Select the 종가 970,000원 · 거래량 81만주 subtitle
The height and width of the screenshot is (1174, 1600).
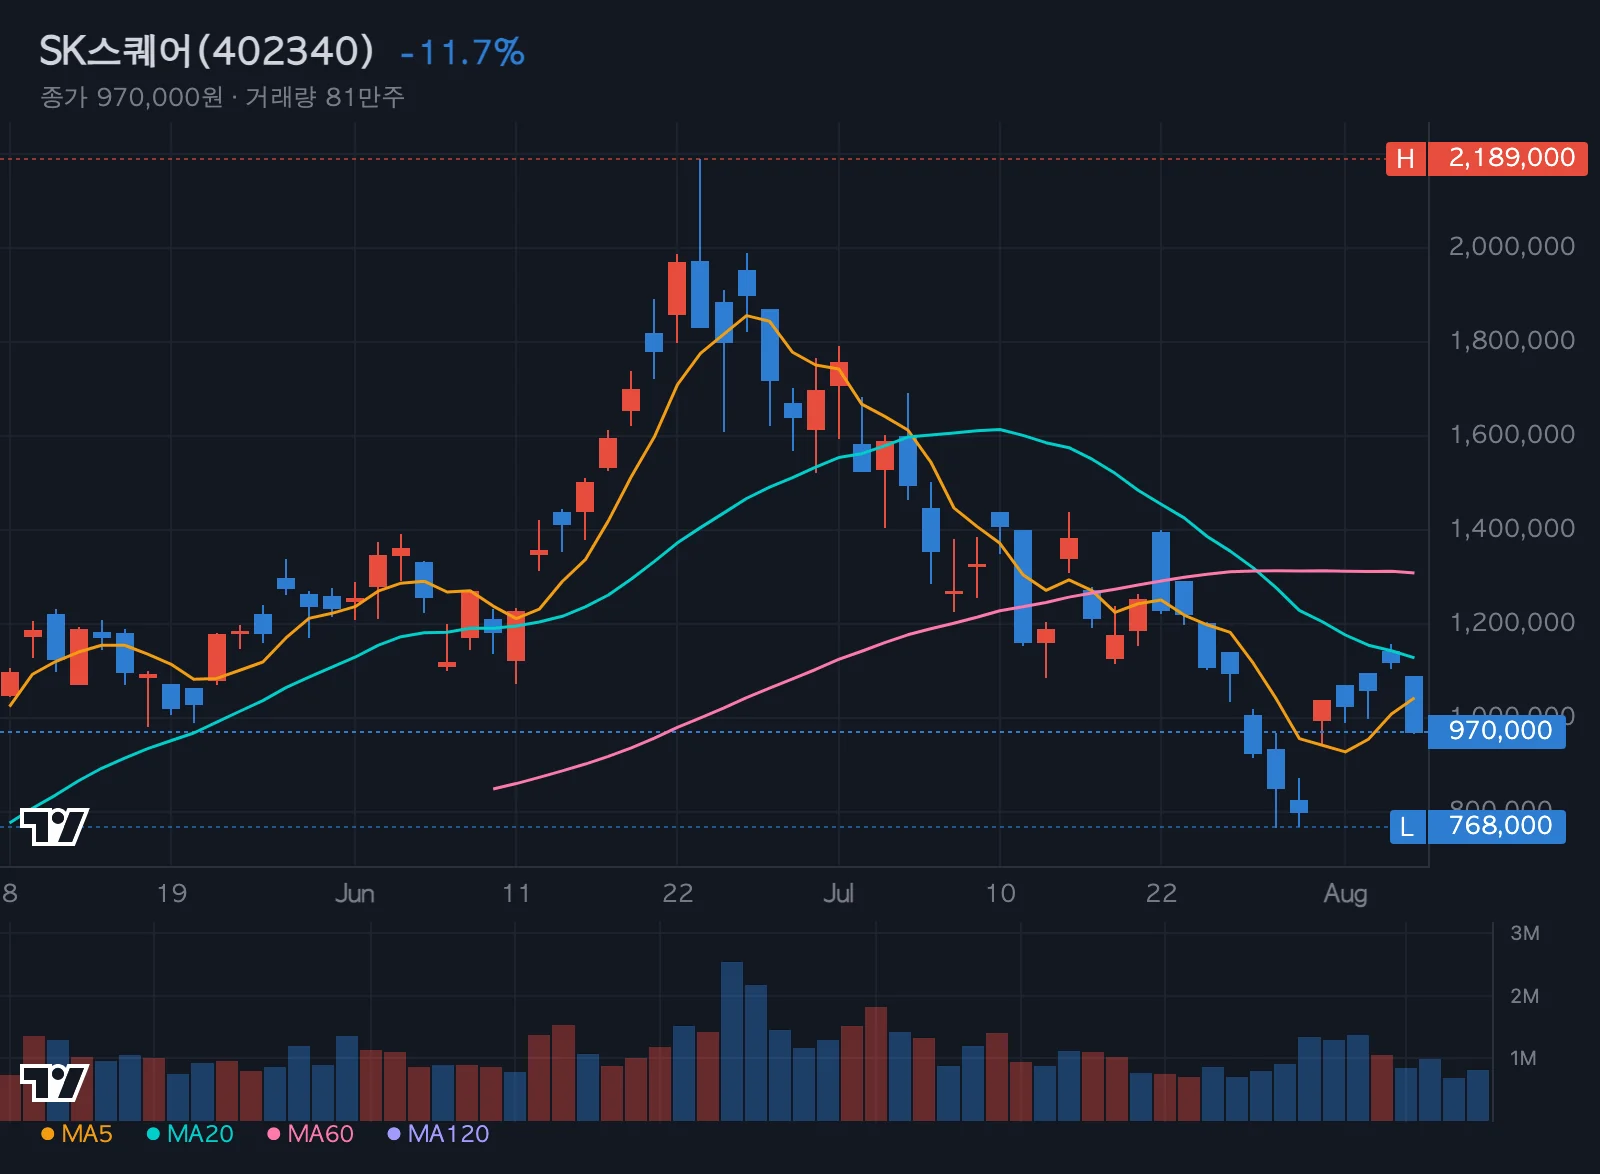222,97
